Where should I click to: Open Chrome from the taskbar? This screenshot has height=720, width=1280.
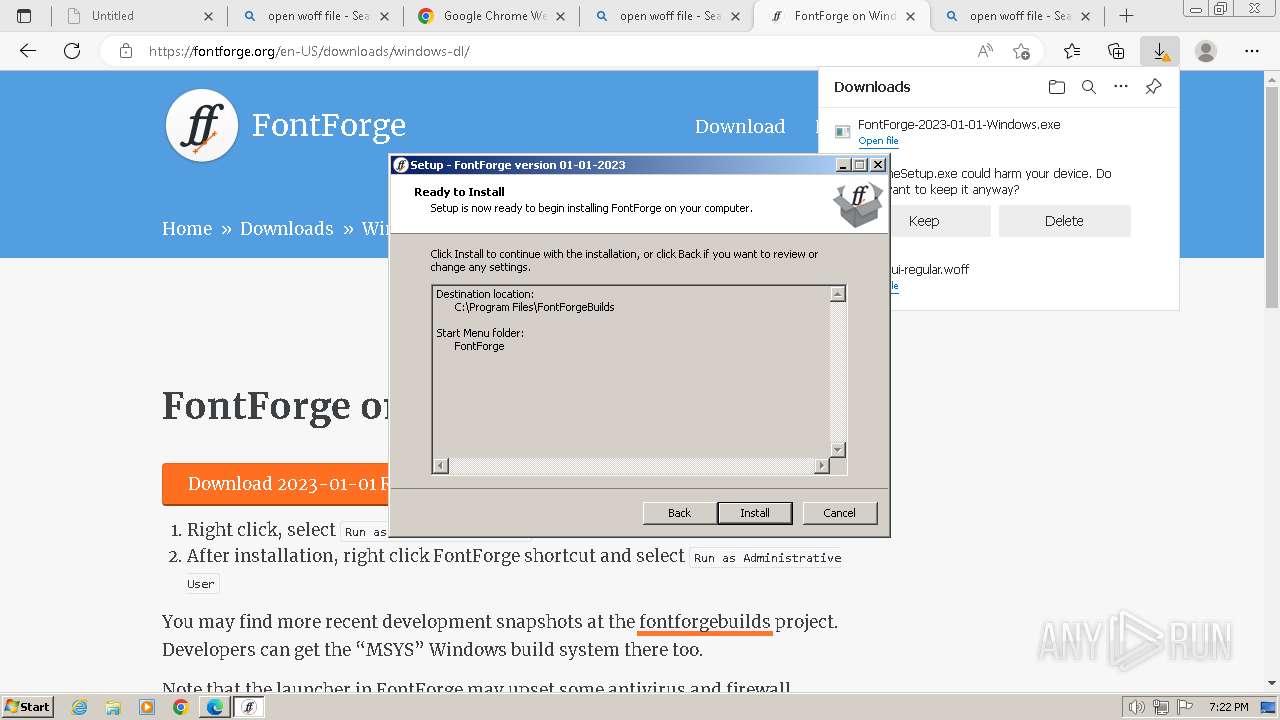180,707
